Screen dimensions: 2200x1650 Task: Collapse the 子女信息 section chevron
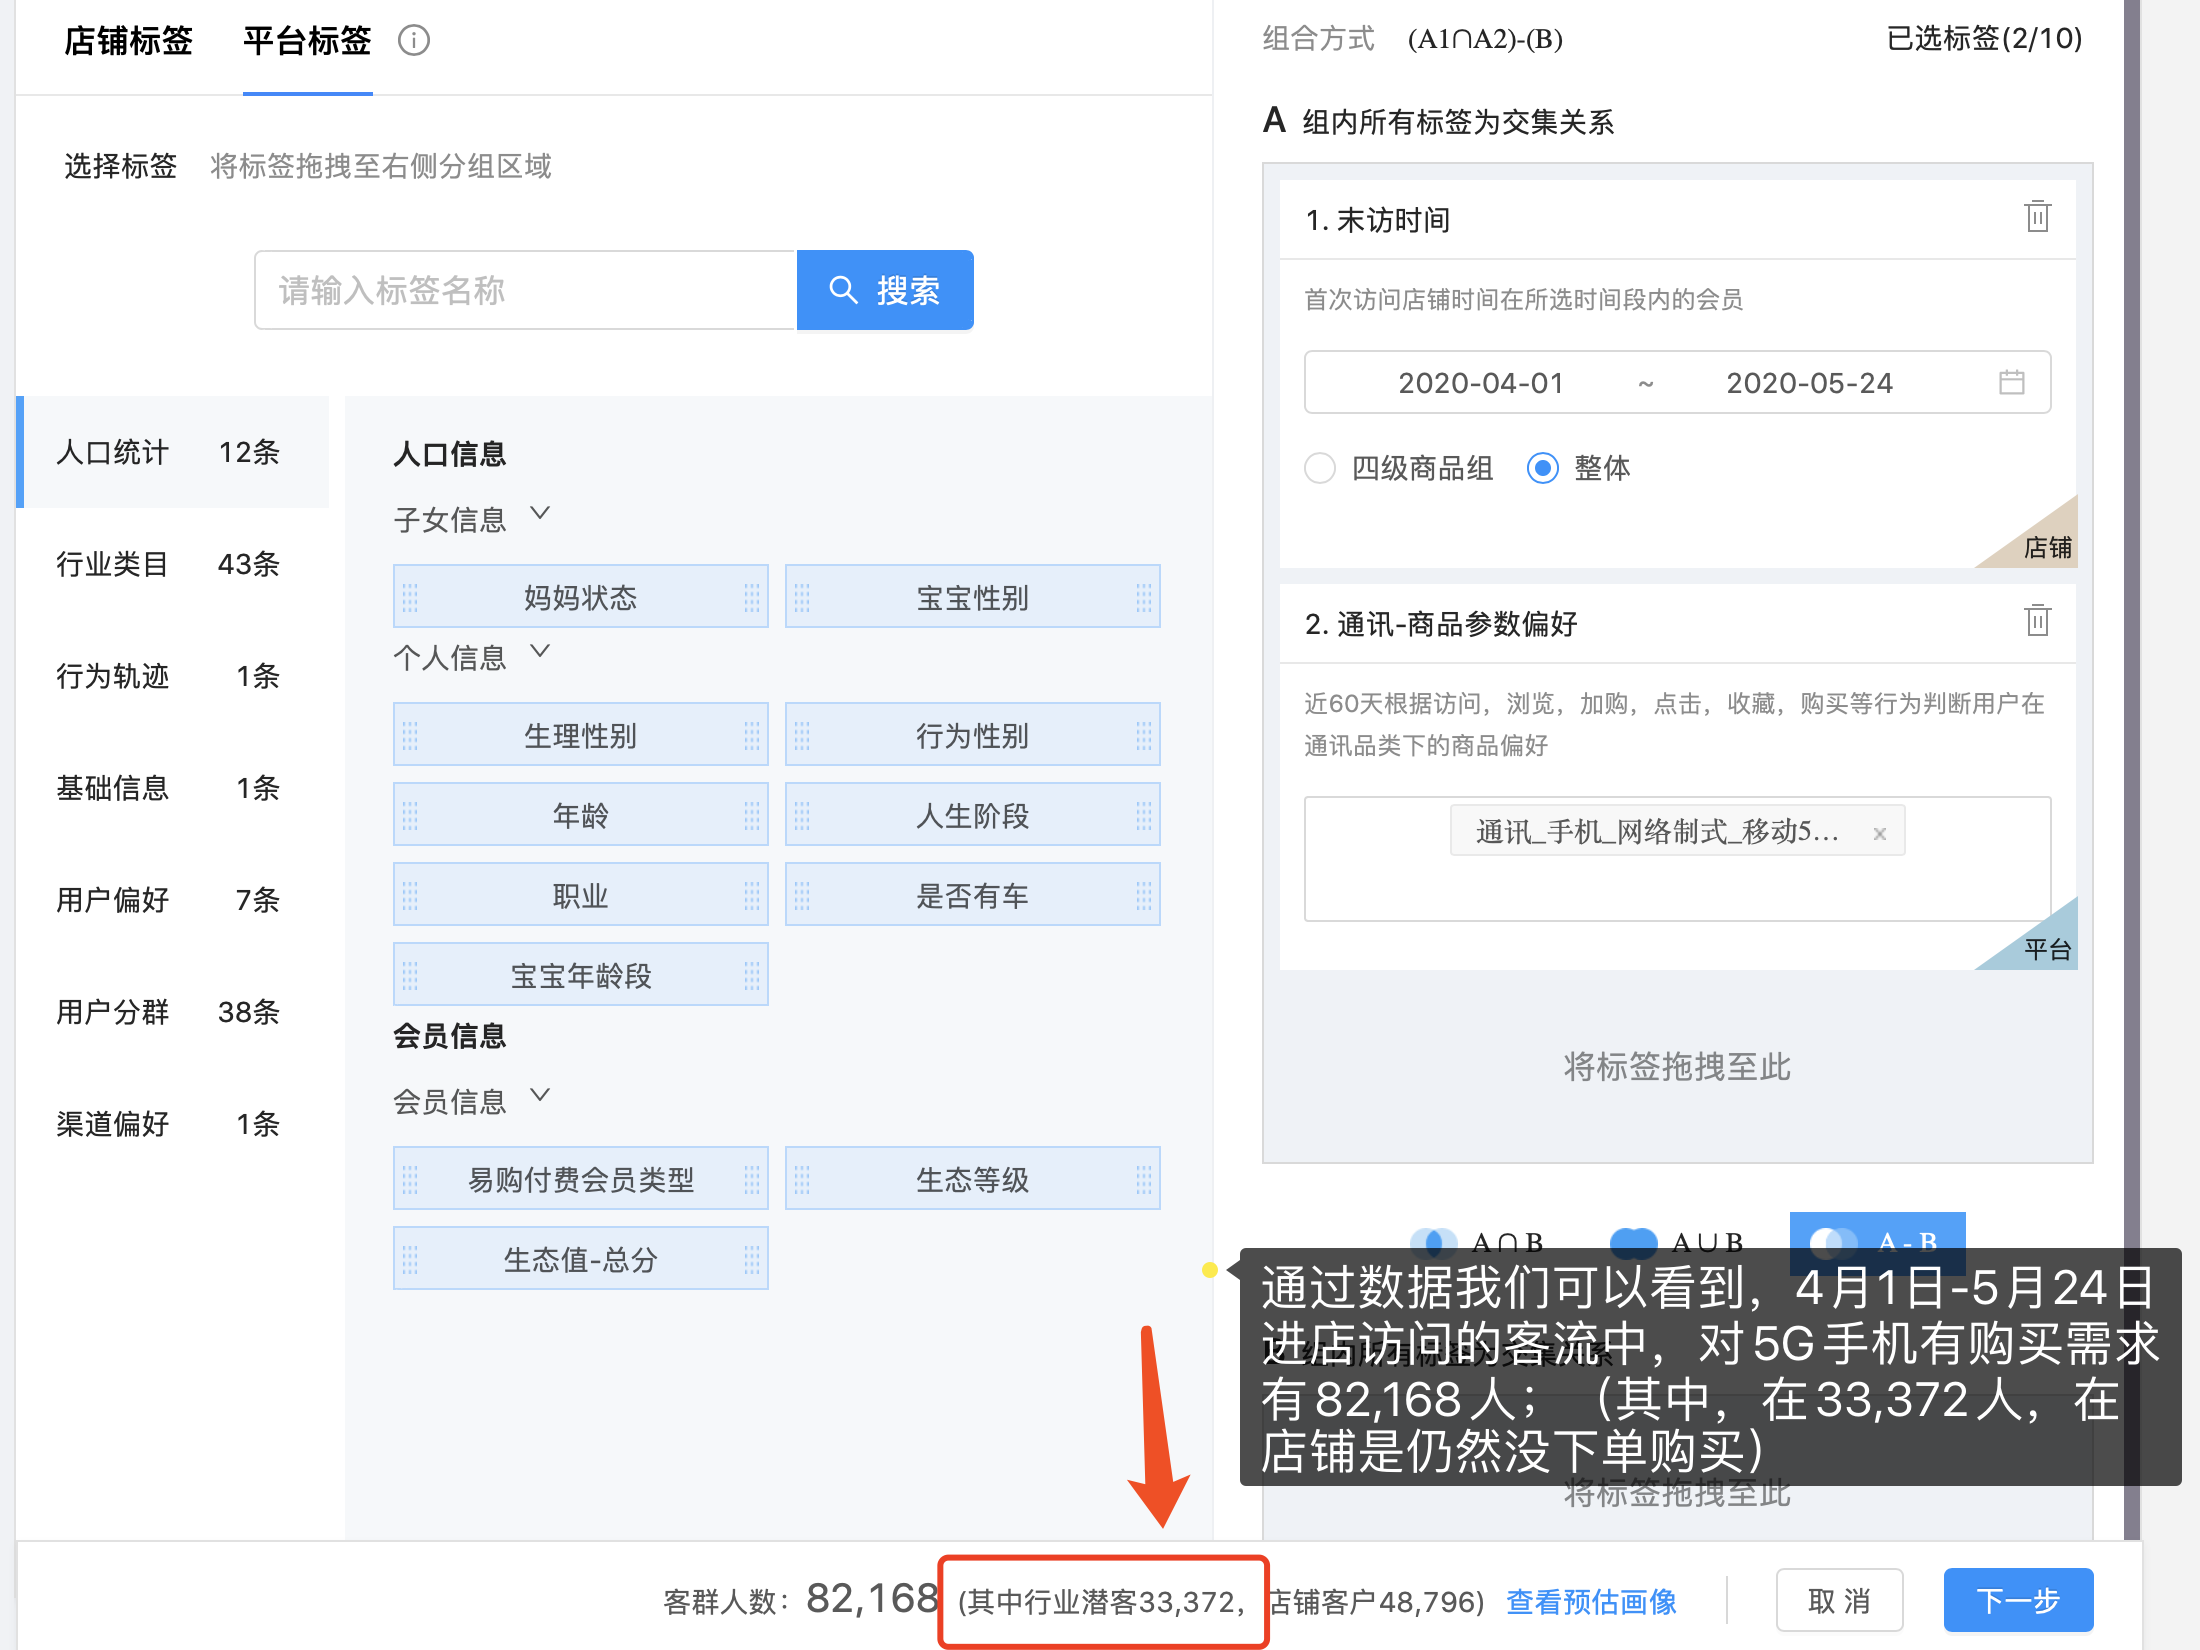click(x=540, y=514)
